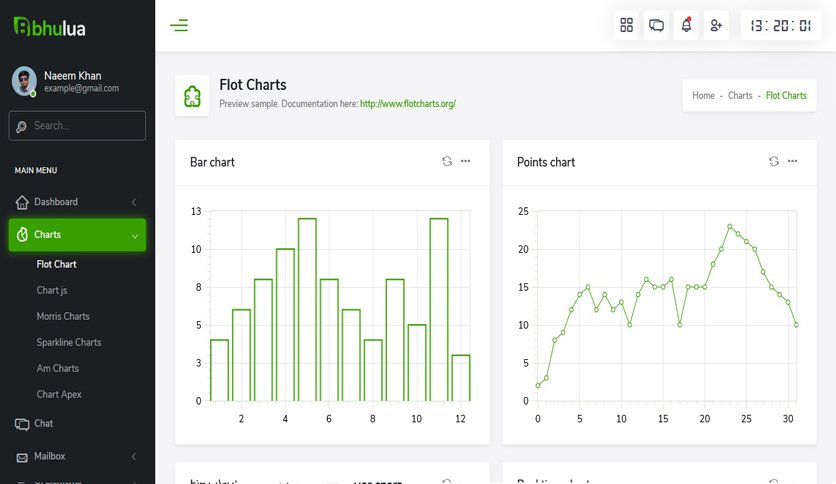836x484 pixels.
Task: Collapse the Charts menu chevron
Action: pyautogui.click(x=135, y=236)
